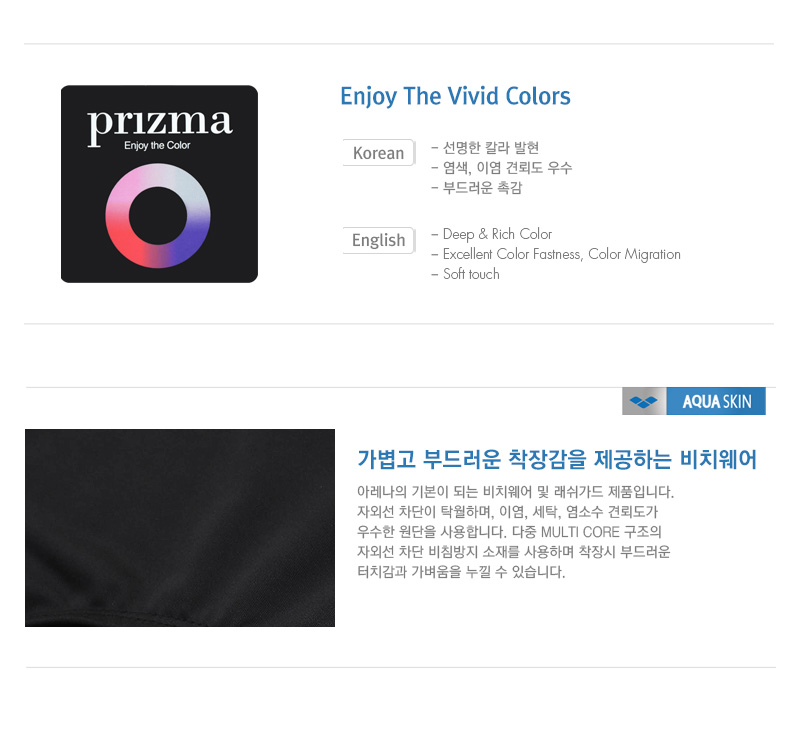Click the black fabric swatch image
Viewport: 800px width, 740px height.
[x=180, y=528]
